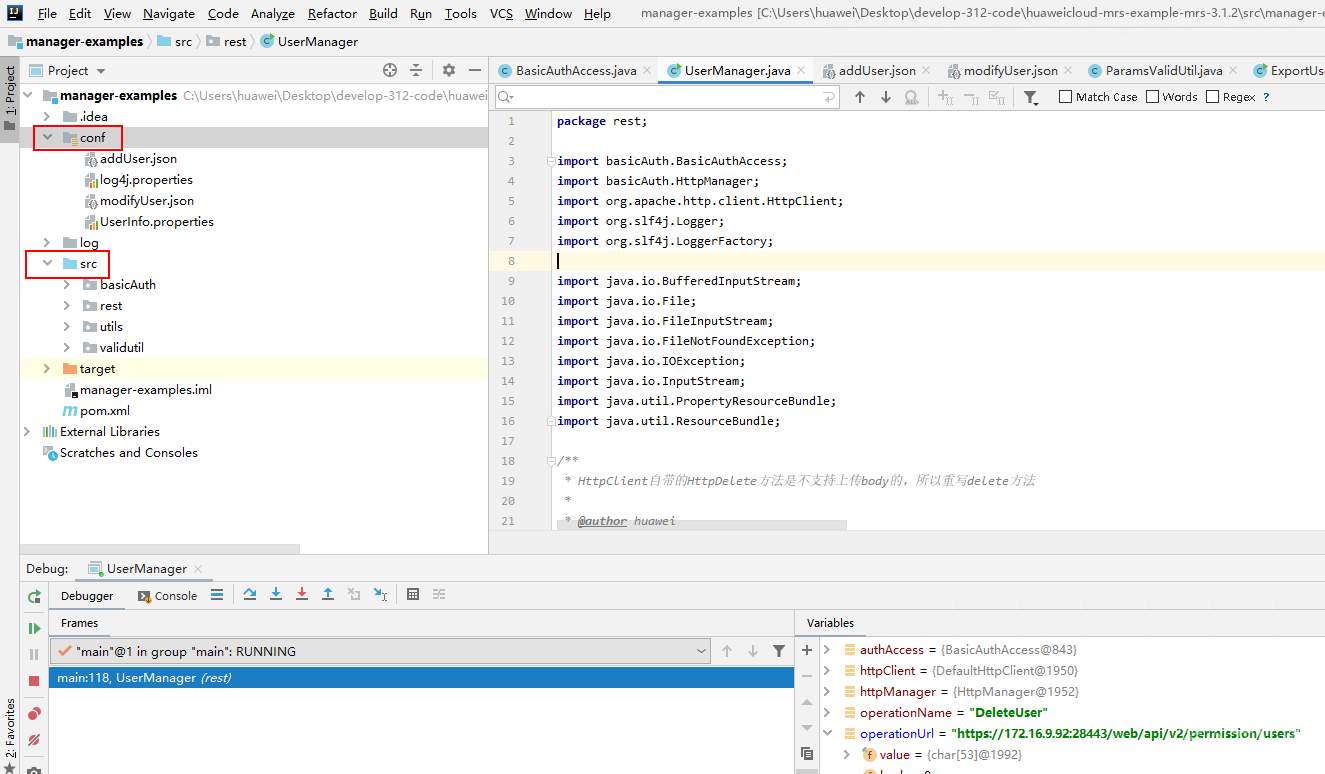
Task: Toggle the Words search checkbox
Action: click(x=1153, y=97)
